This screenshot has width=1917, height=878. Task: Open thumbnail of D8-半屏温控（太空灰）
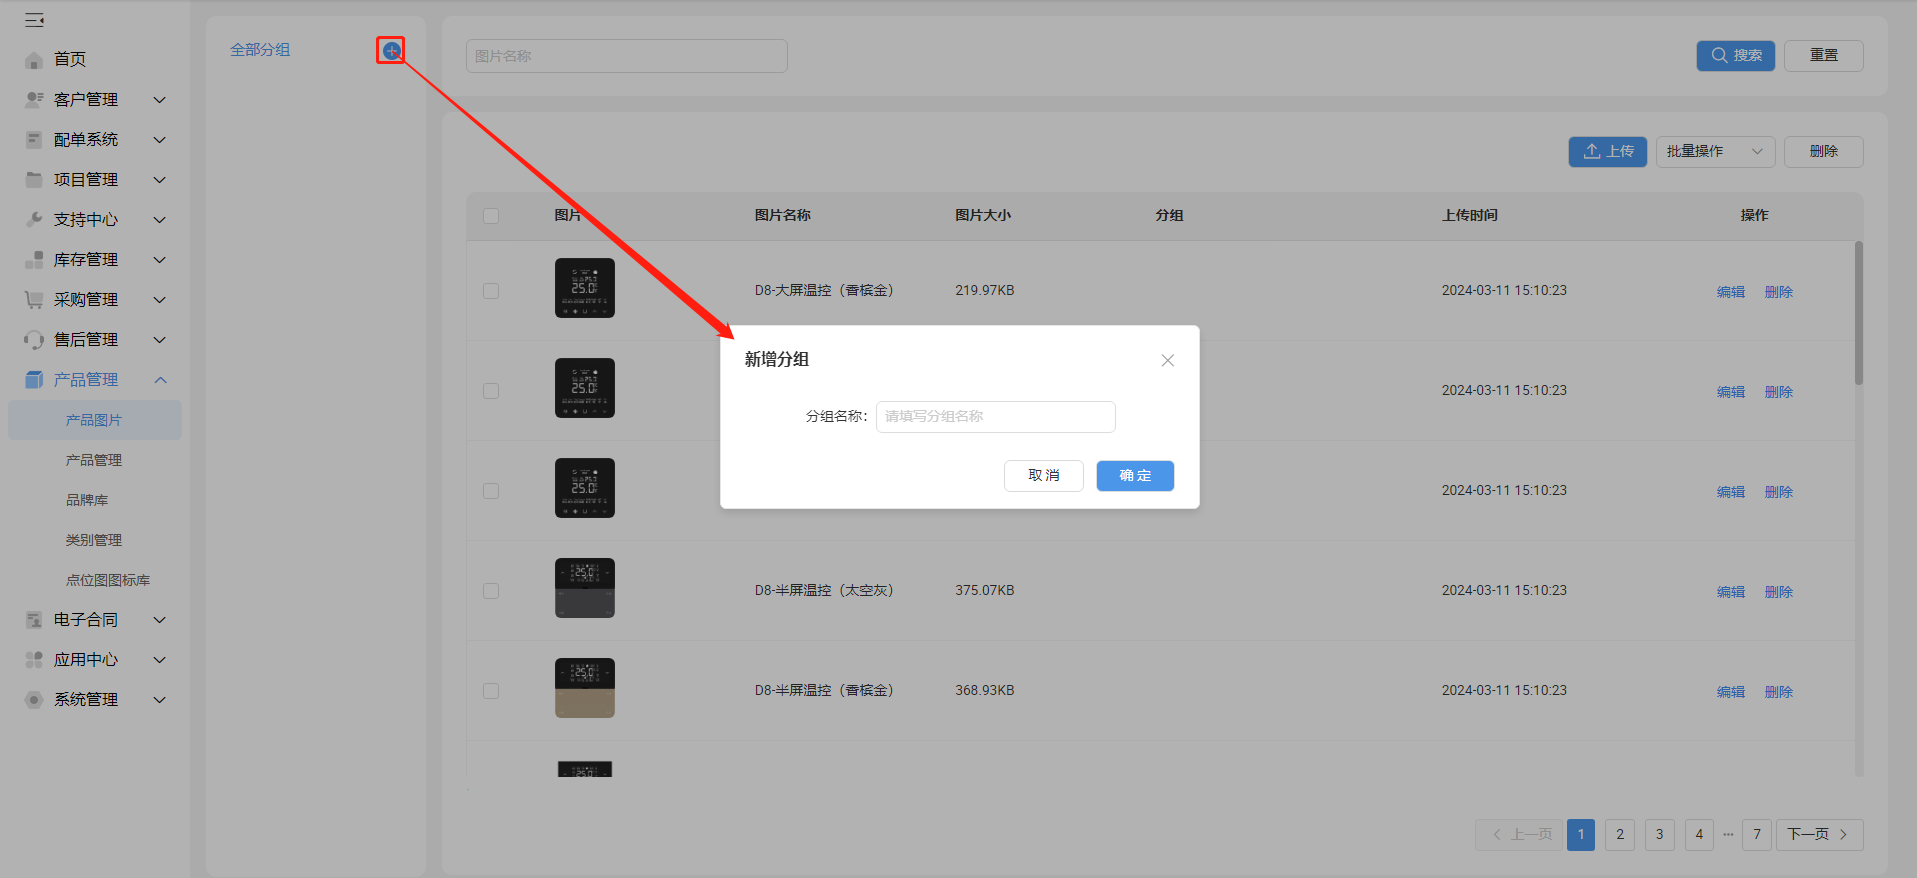585,588
